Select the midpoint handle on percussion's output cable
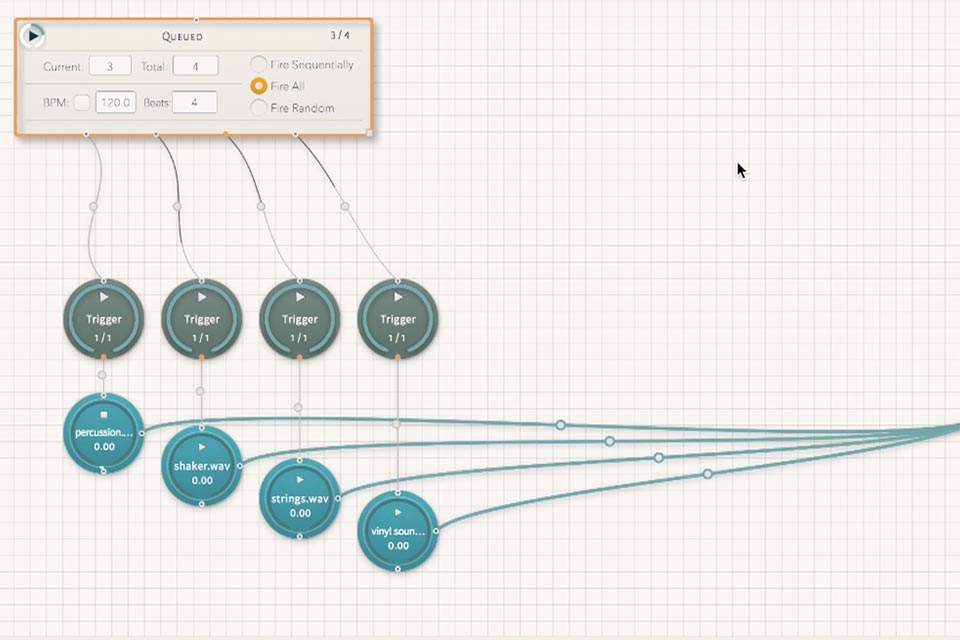 click(561, 425)
